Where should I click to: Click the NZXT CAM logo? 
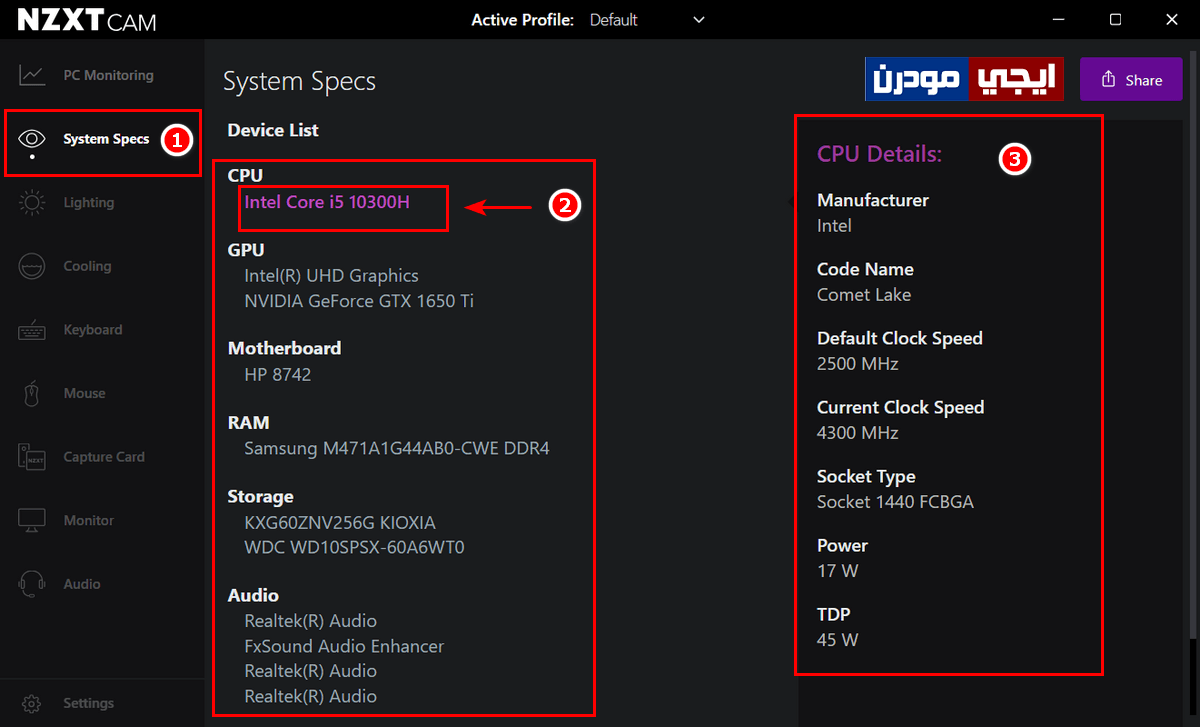pos(87,20)
